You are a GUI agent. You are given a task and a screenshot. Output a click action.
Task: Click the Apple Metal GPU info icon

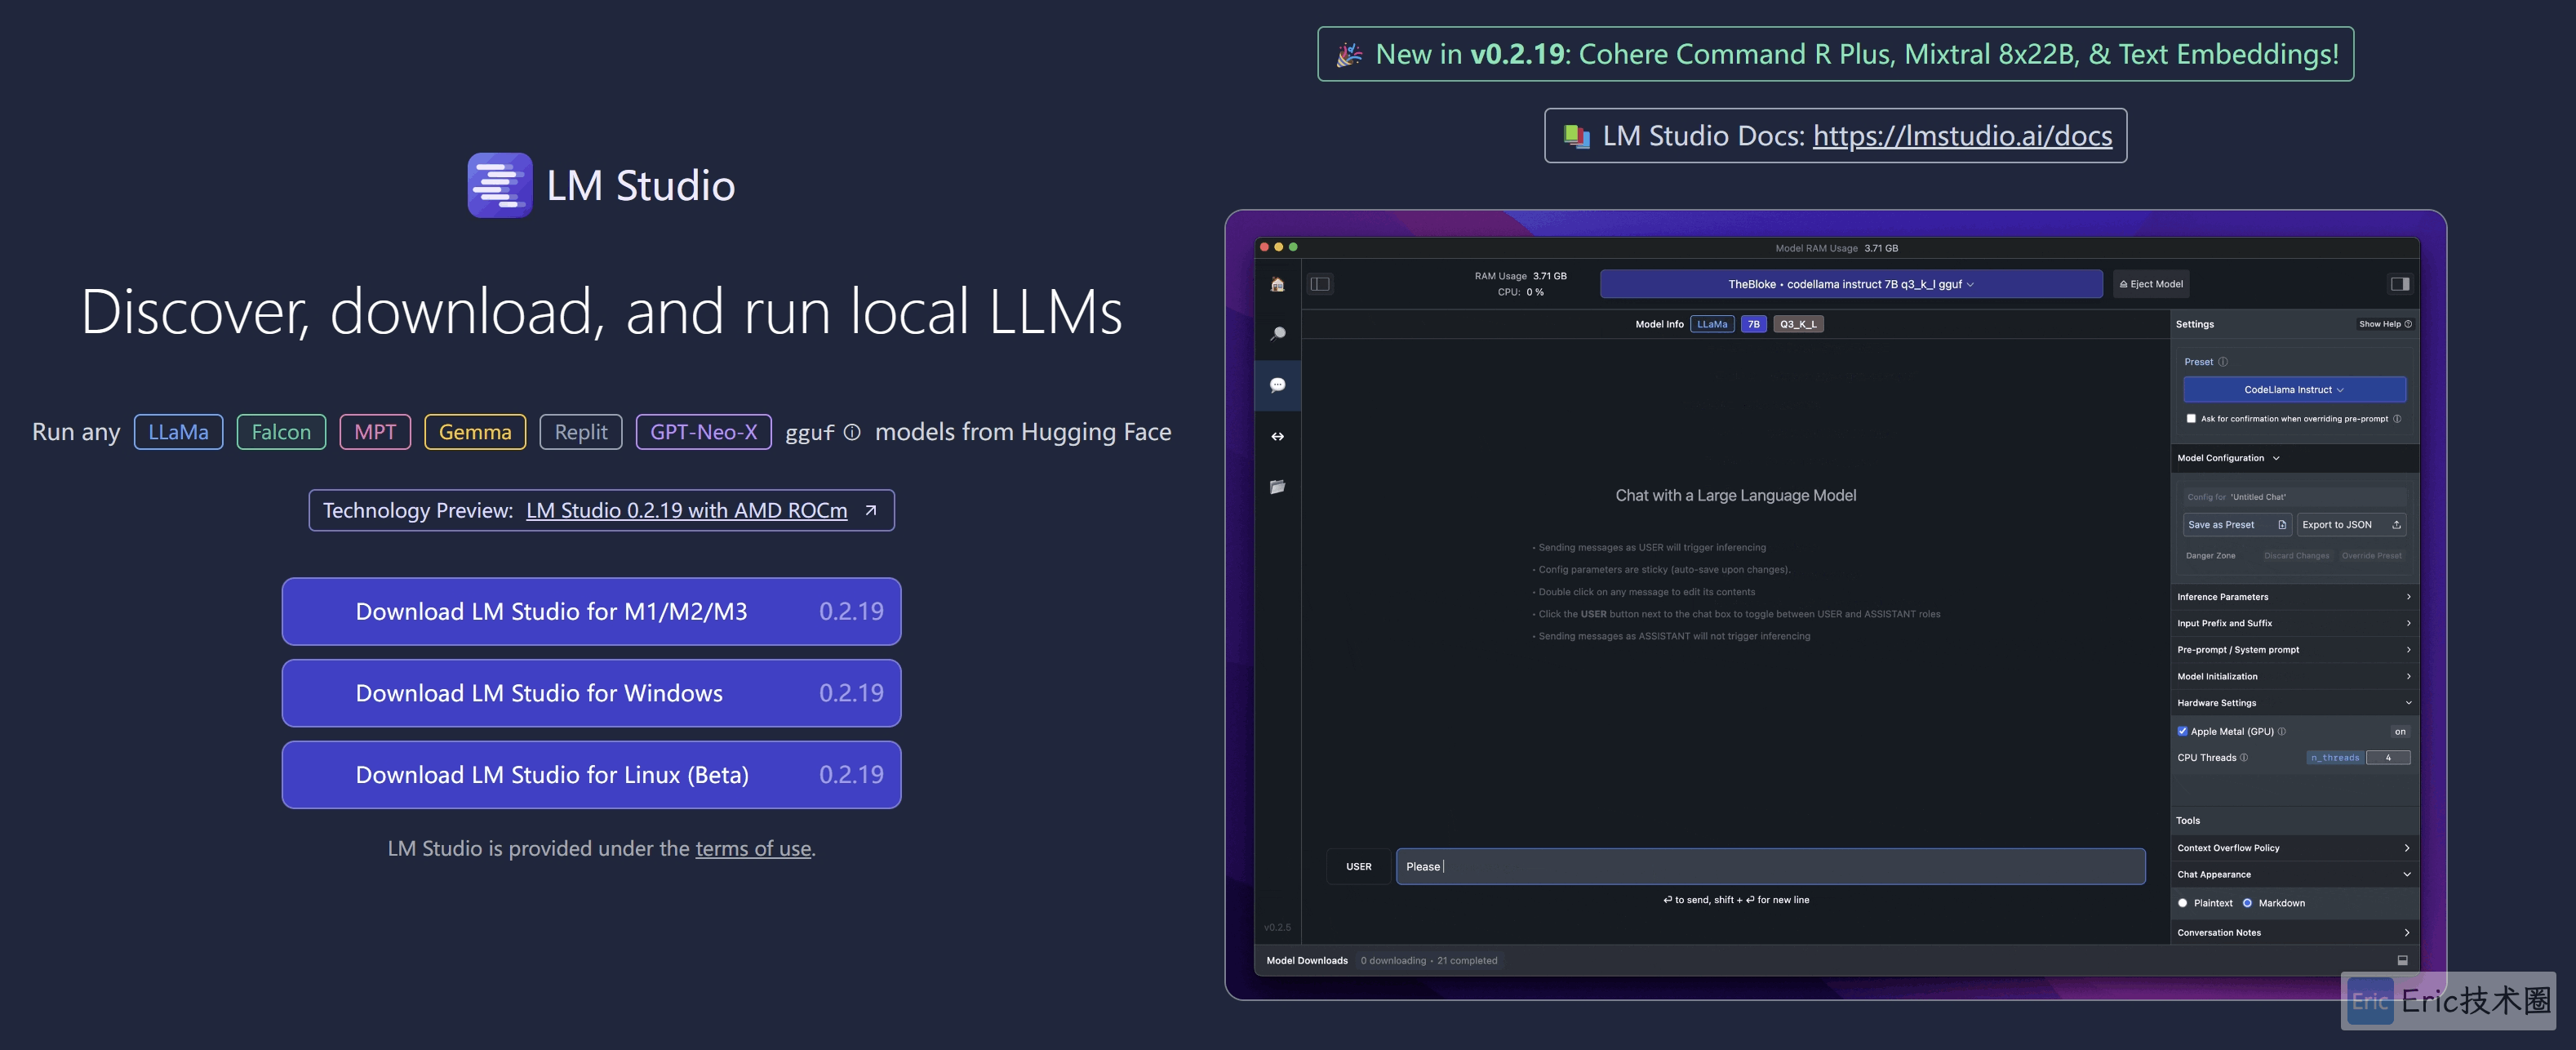(x=2282, y=731)
